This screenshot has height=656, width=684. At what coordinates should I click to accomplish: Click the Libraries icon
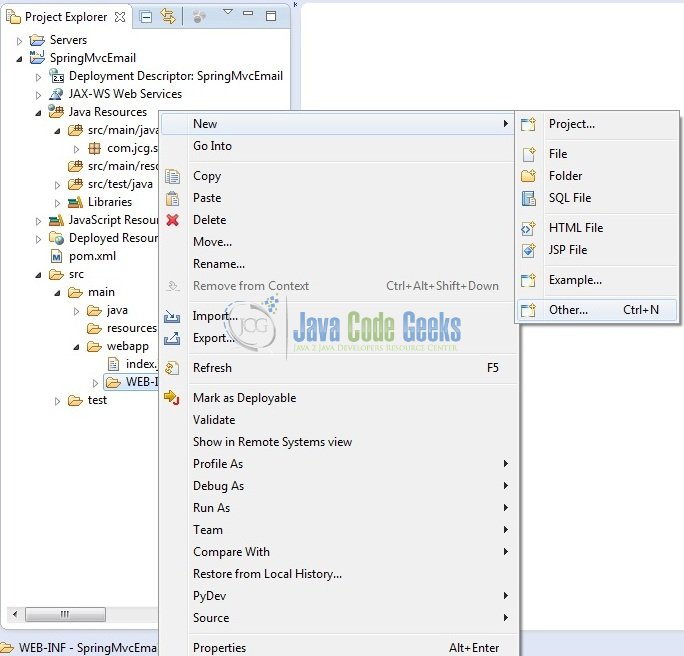pos(75,202)
